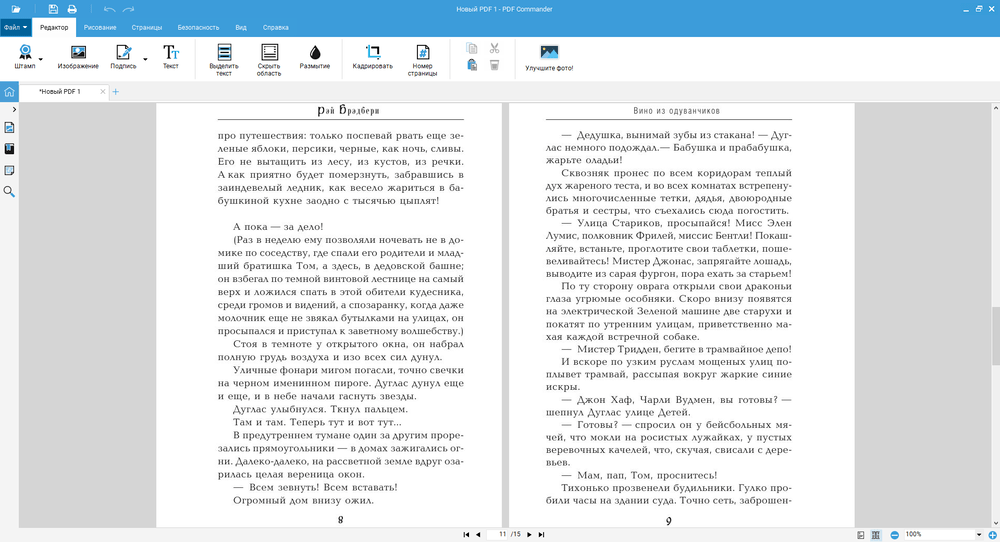Close the Новый PDF 1 tab
The width and height of the screenshot is (1000, 542).
103,92
